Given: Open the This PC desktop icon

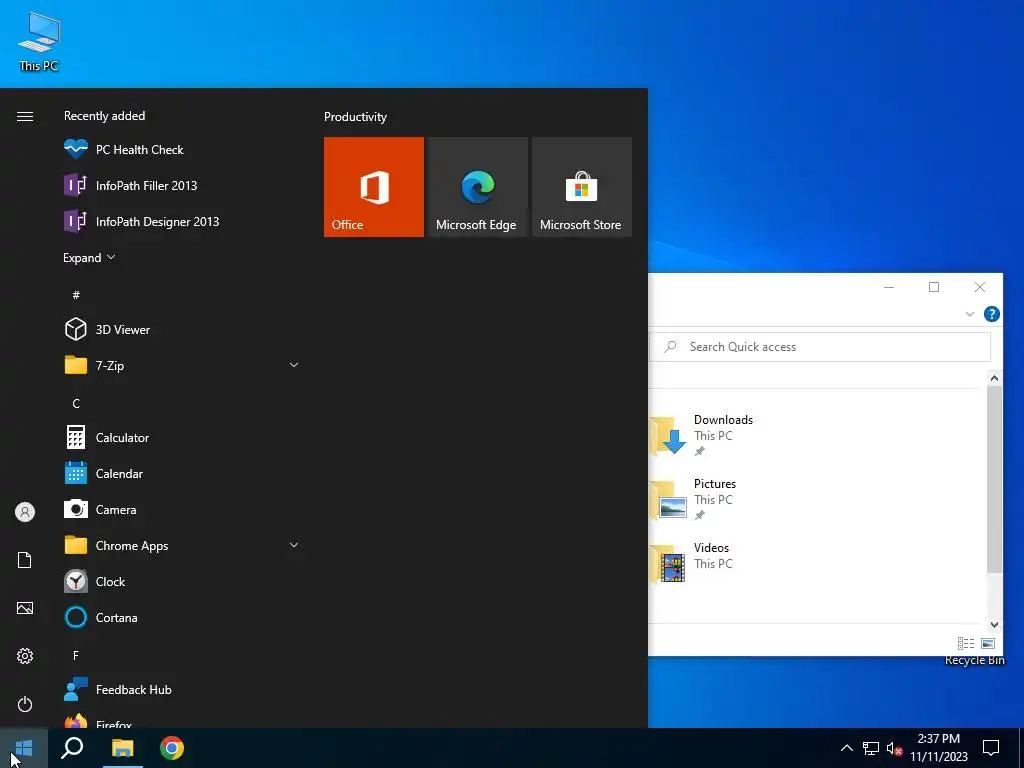Looking at the screenshot, I should (39, 40).
